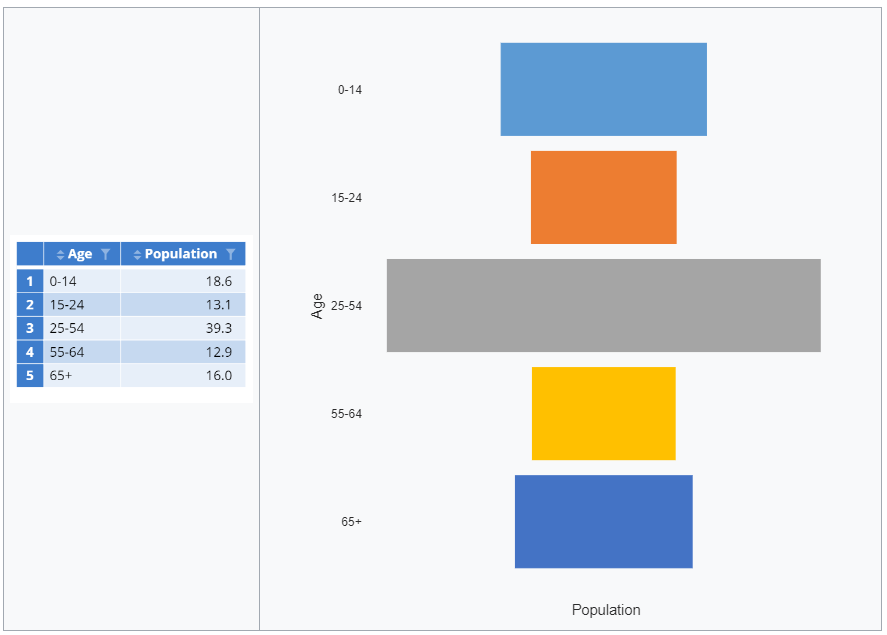Select row 3 of the table
887x635 pixels.
coord(30,328)
